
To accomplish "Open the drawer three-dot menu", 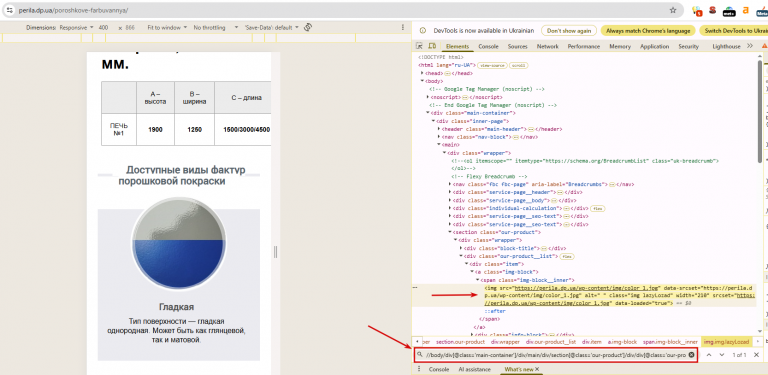I will 420,369.
